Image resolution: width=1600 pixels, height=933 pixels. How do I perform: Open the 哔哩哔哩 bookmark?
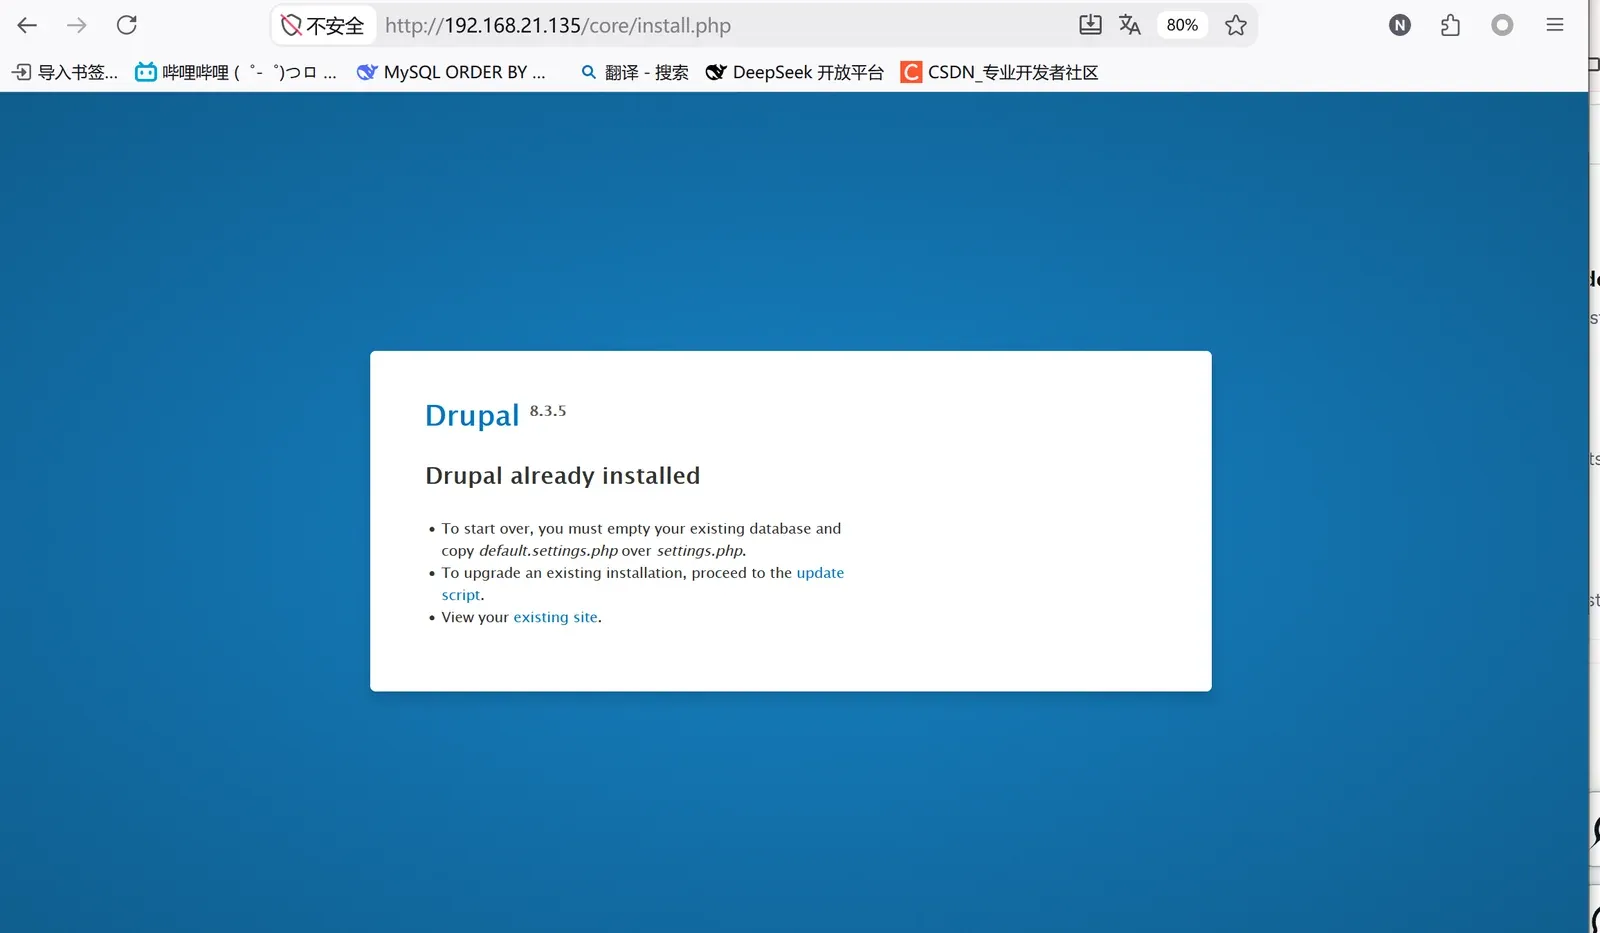236,72
